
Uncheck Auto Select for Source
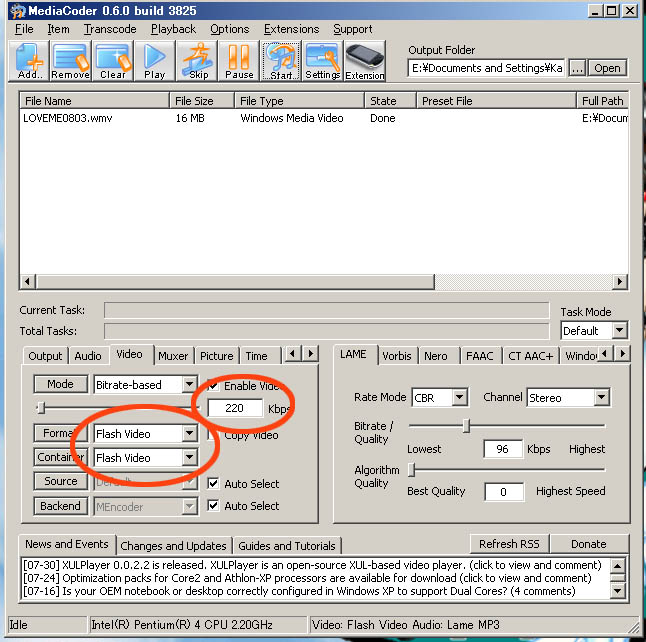tap(213, 483)
